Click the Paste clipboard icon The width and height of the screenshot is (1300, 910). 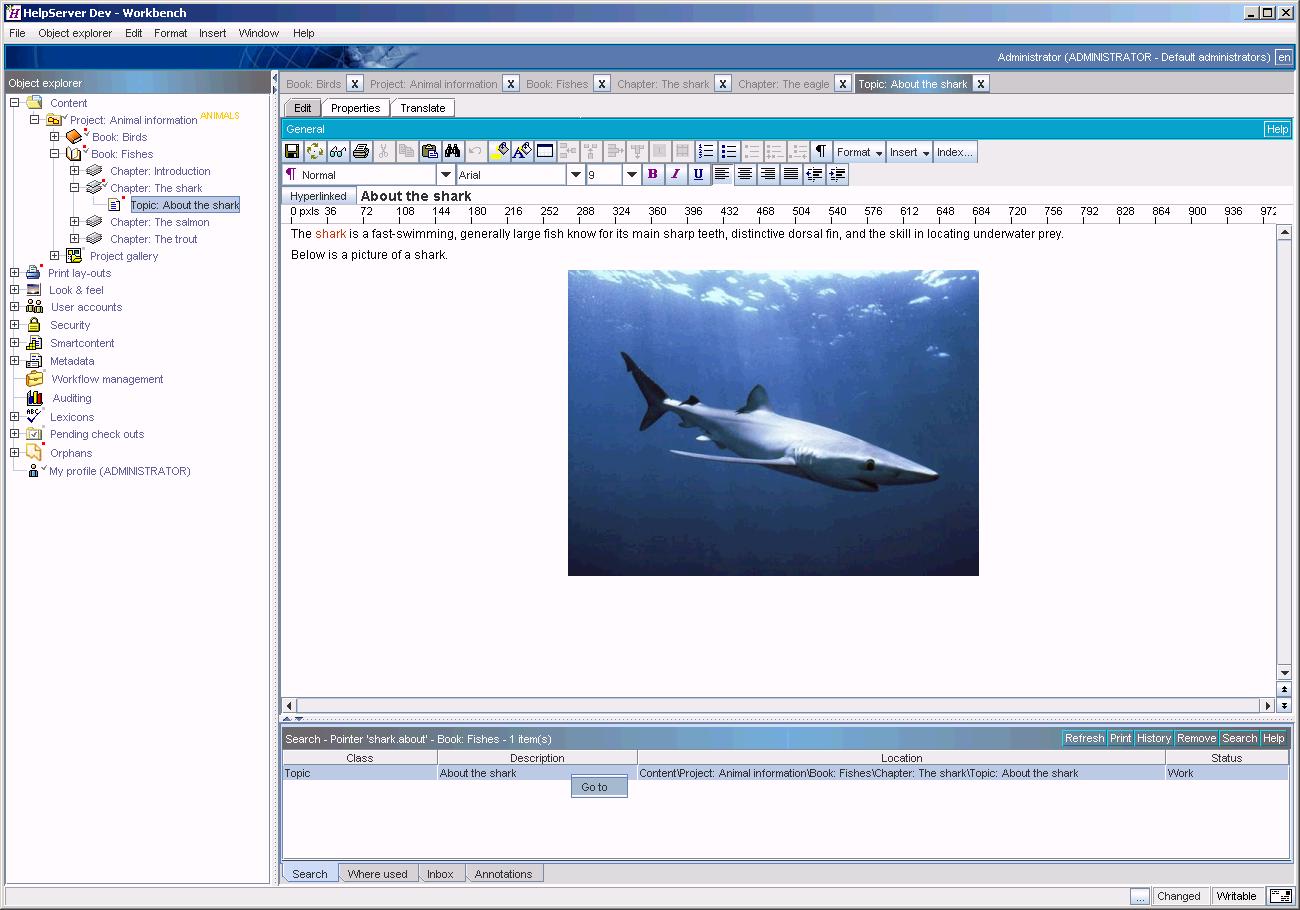click(430, 152)
